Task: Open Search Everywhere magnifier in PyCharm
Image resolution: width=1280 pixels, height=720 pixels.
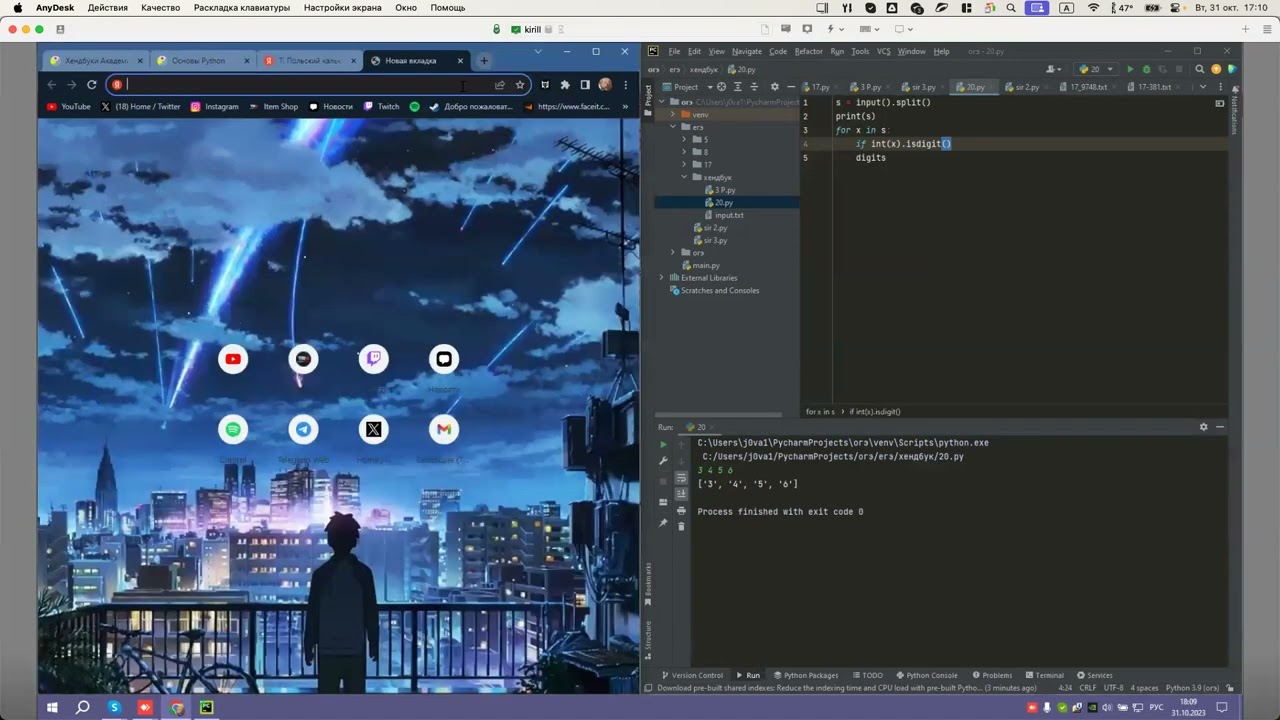Action: (x=1200, y=69)
